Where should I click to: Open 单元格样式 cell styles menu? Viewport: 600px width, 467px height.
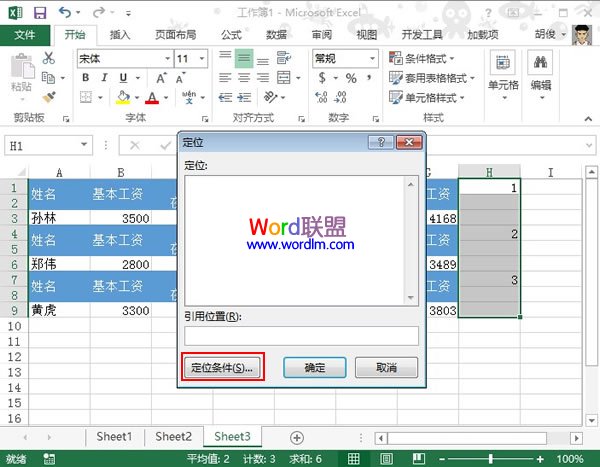[426, 98]
